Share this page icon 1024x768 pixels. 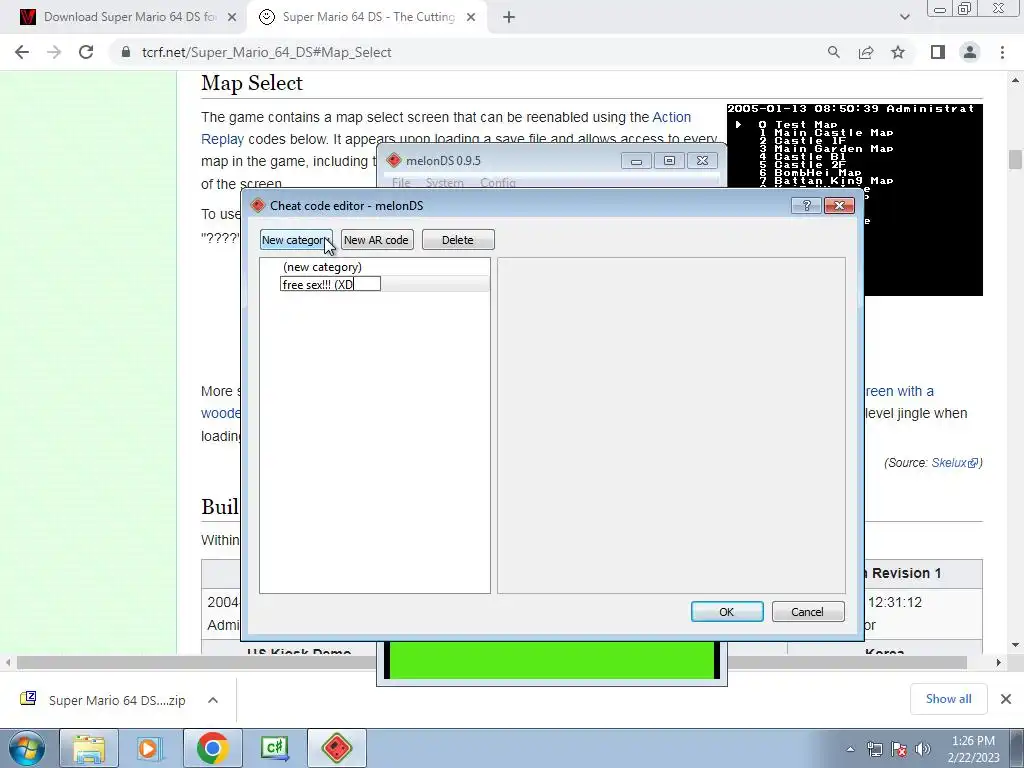(866, 52)
